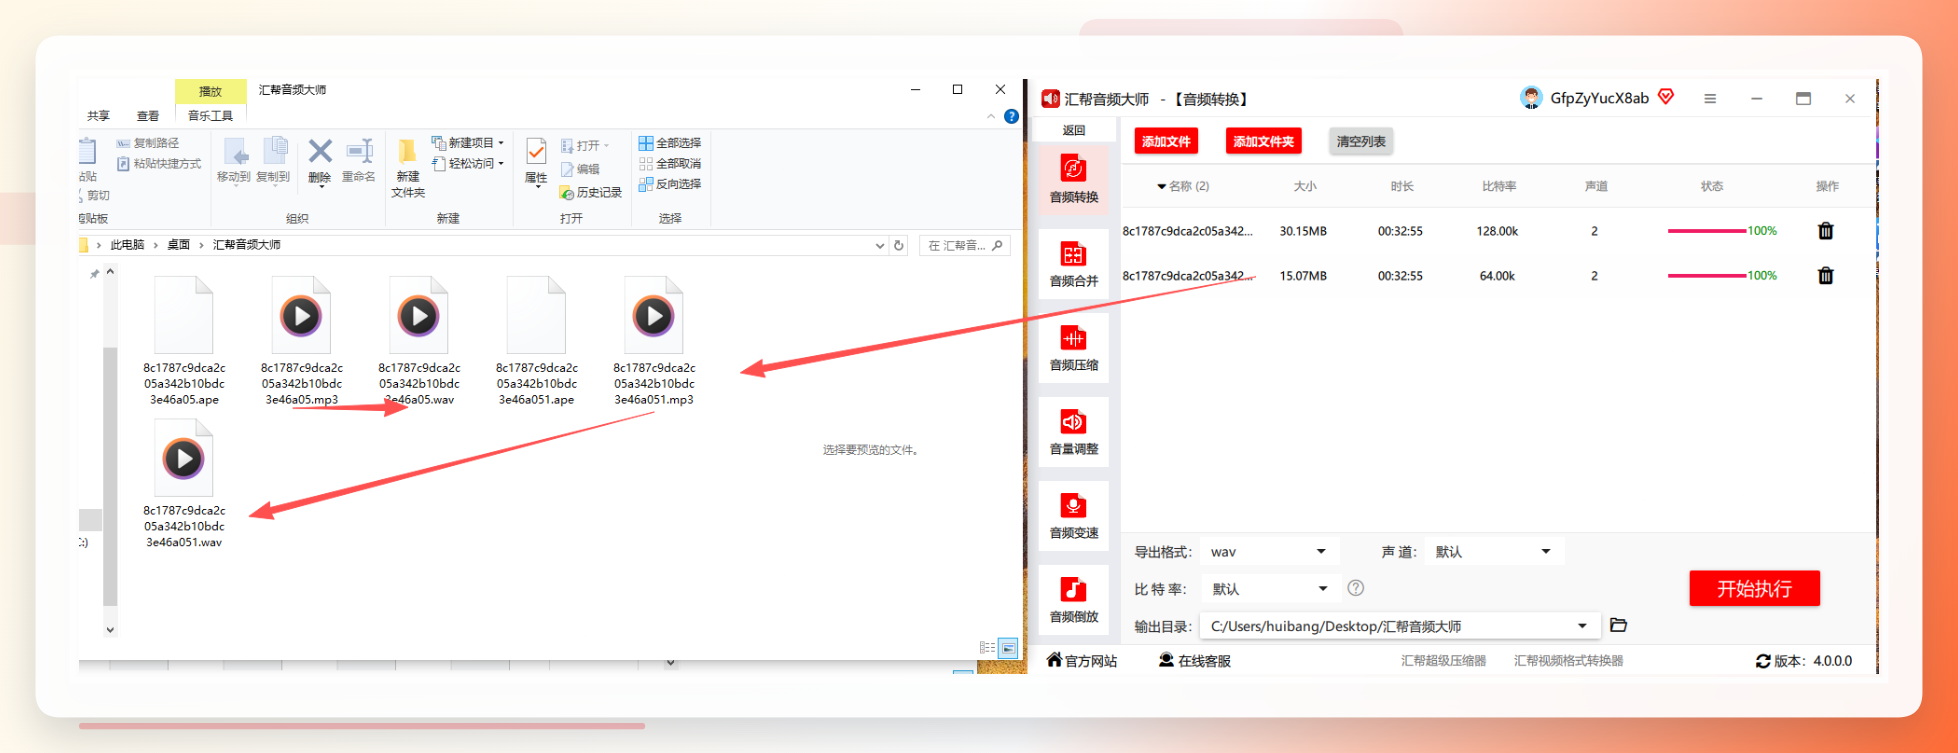
Task: Open the 查看 ribbon tab
Action: pos(148,116)
